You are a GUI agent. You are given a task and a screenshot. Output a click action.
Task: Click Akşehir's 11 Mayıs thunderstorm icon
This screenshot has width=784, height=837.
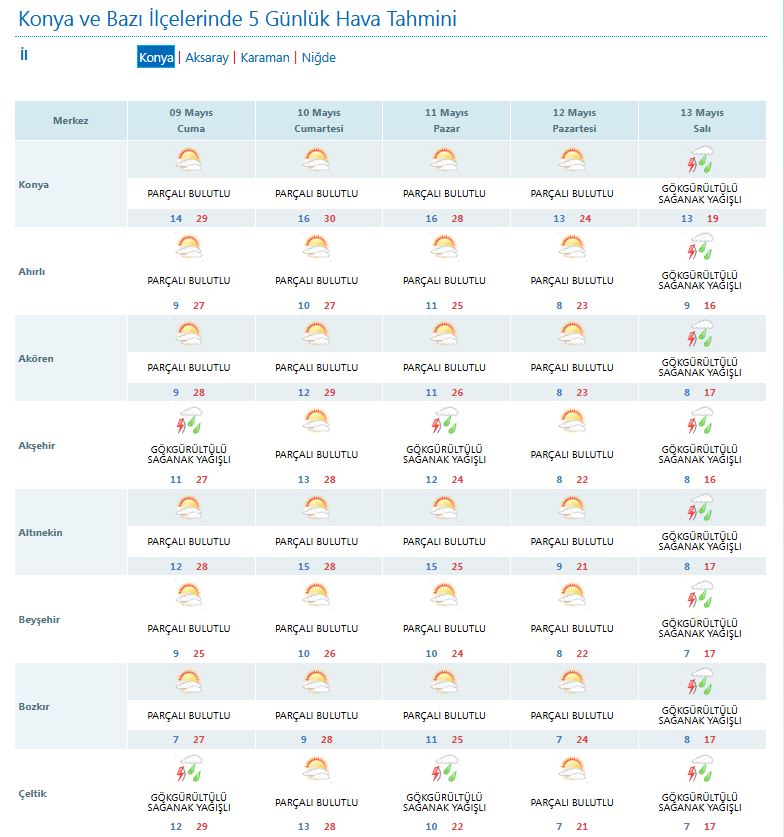coord(445,421)
